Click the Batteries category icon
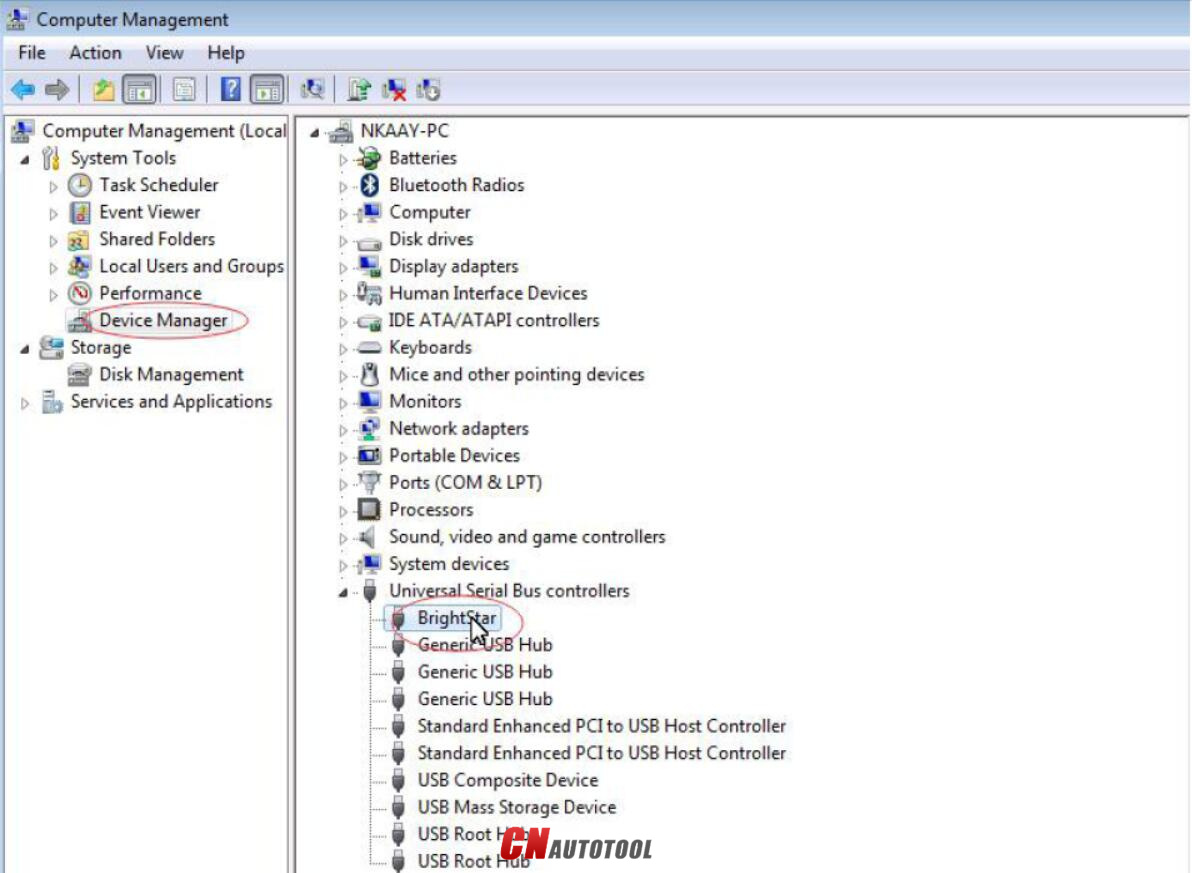Image resolution: width=1192 pixels, height=873 pixels. 369,158
